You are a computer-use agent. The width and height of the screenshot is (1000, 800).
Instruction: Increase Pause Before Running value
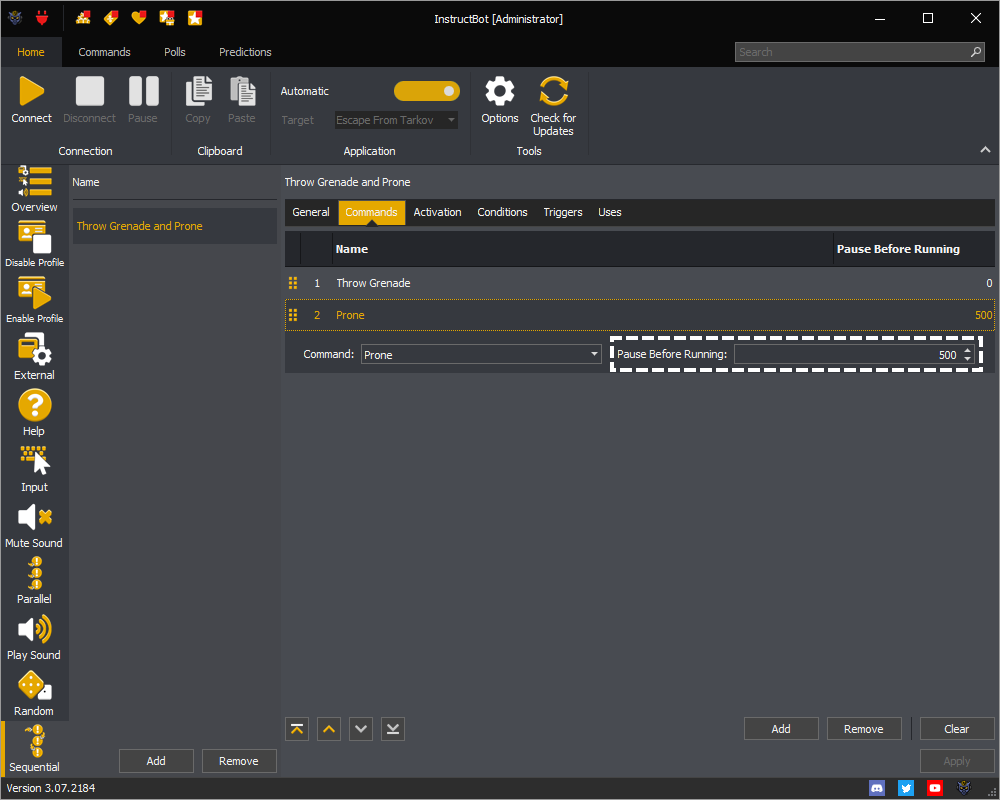click(x=967, y=350)
